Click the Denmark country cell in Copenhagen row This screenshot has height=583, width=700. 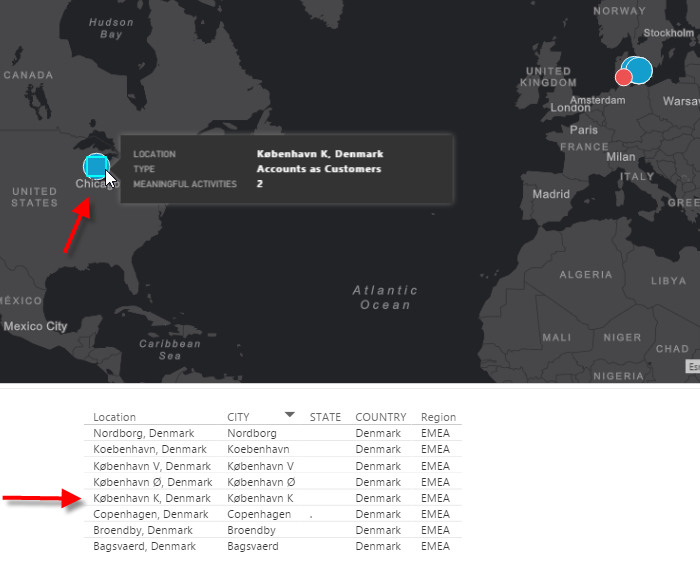[x=378, y=514]
